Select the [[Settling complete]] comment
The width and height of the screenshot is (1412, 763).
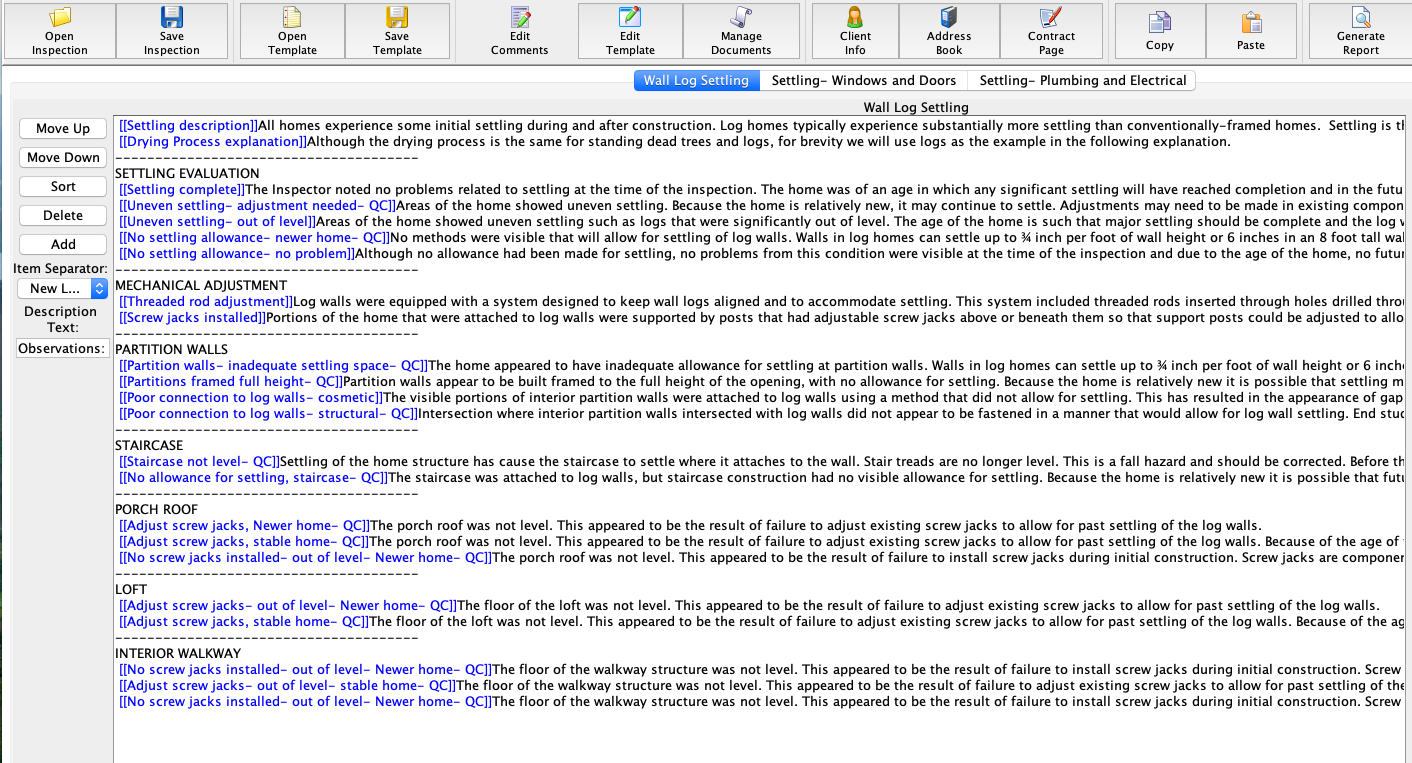[182, 189]
